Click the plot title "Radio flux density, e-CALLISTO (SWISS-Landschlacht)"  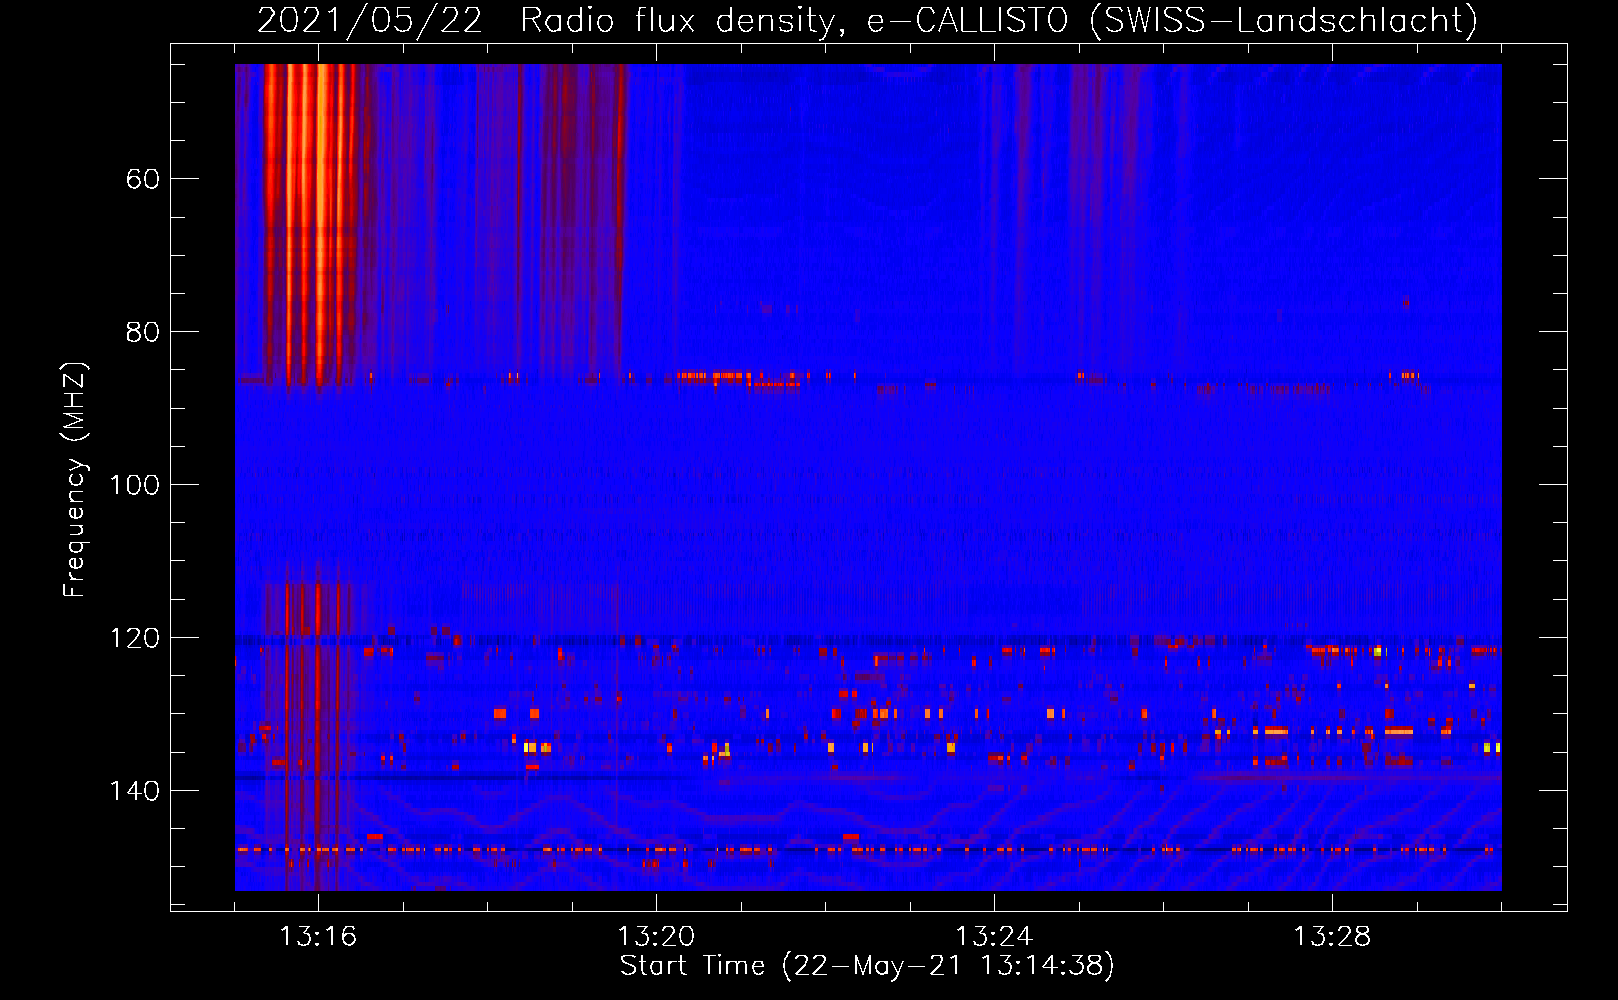click(999, 20)
